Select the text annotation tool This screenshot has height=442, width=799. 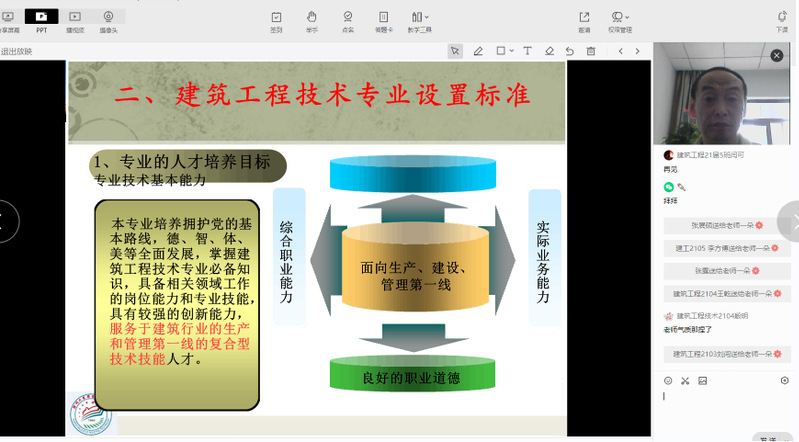(x=527, y=51)
